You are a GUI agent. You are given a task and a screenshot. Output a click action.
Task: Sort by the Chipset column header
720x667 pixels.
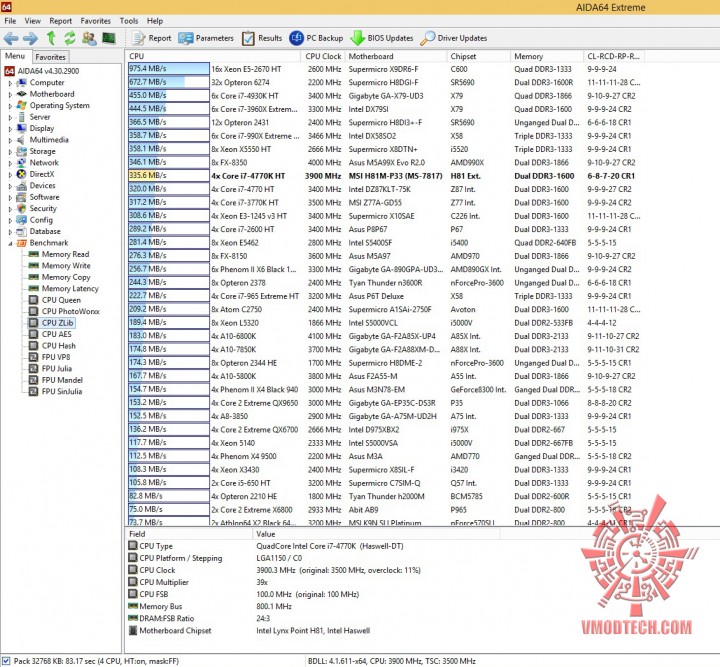point(478,56)
